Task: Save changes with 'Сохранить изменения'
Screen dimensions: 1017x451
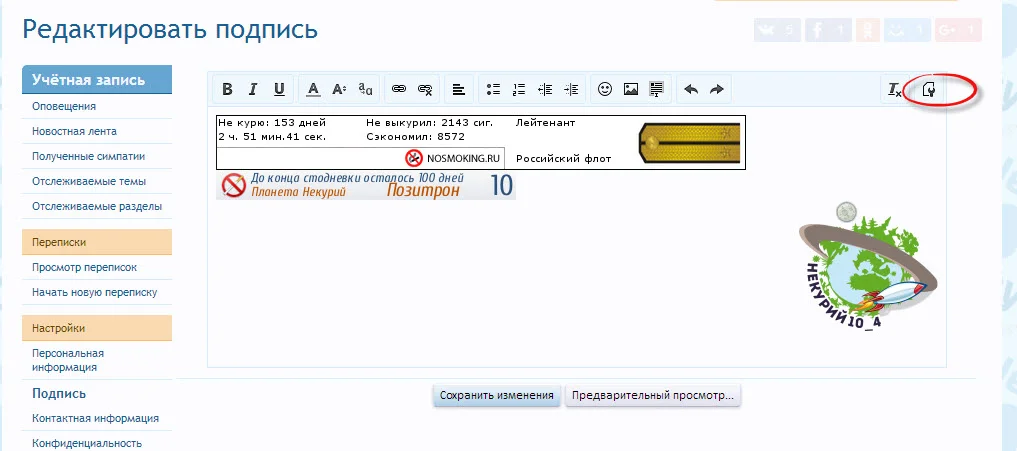Action: pos(496,395)
